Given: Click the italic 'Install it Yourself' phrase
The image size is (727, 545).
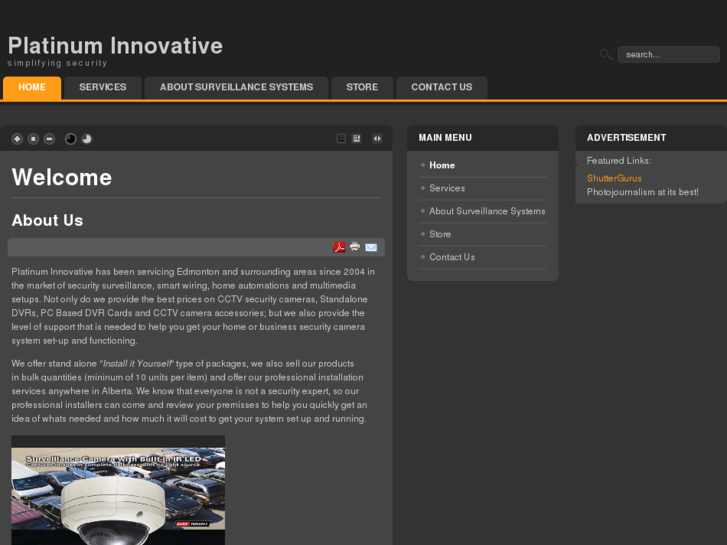Looking at the screenshot, I should pyautogui.click(x=137, y=364).
